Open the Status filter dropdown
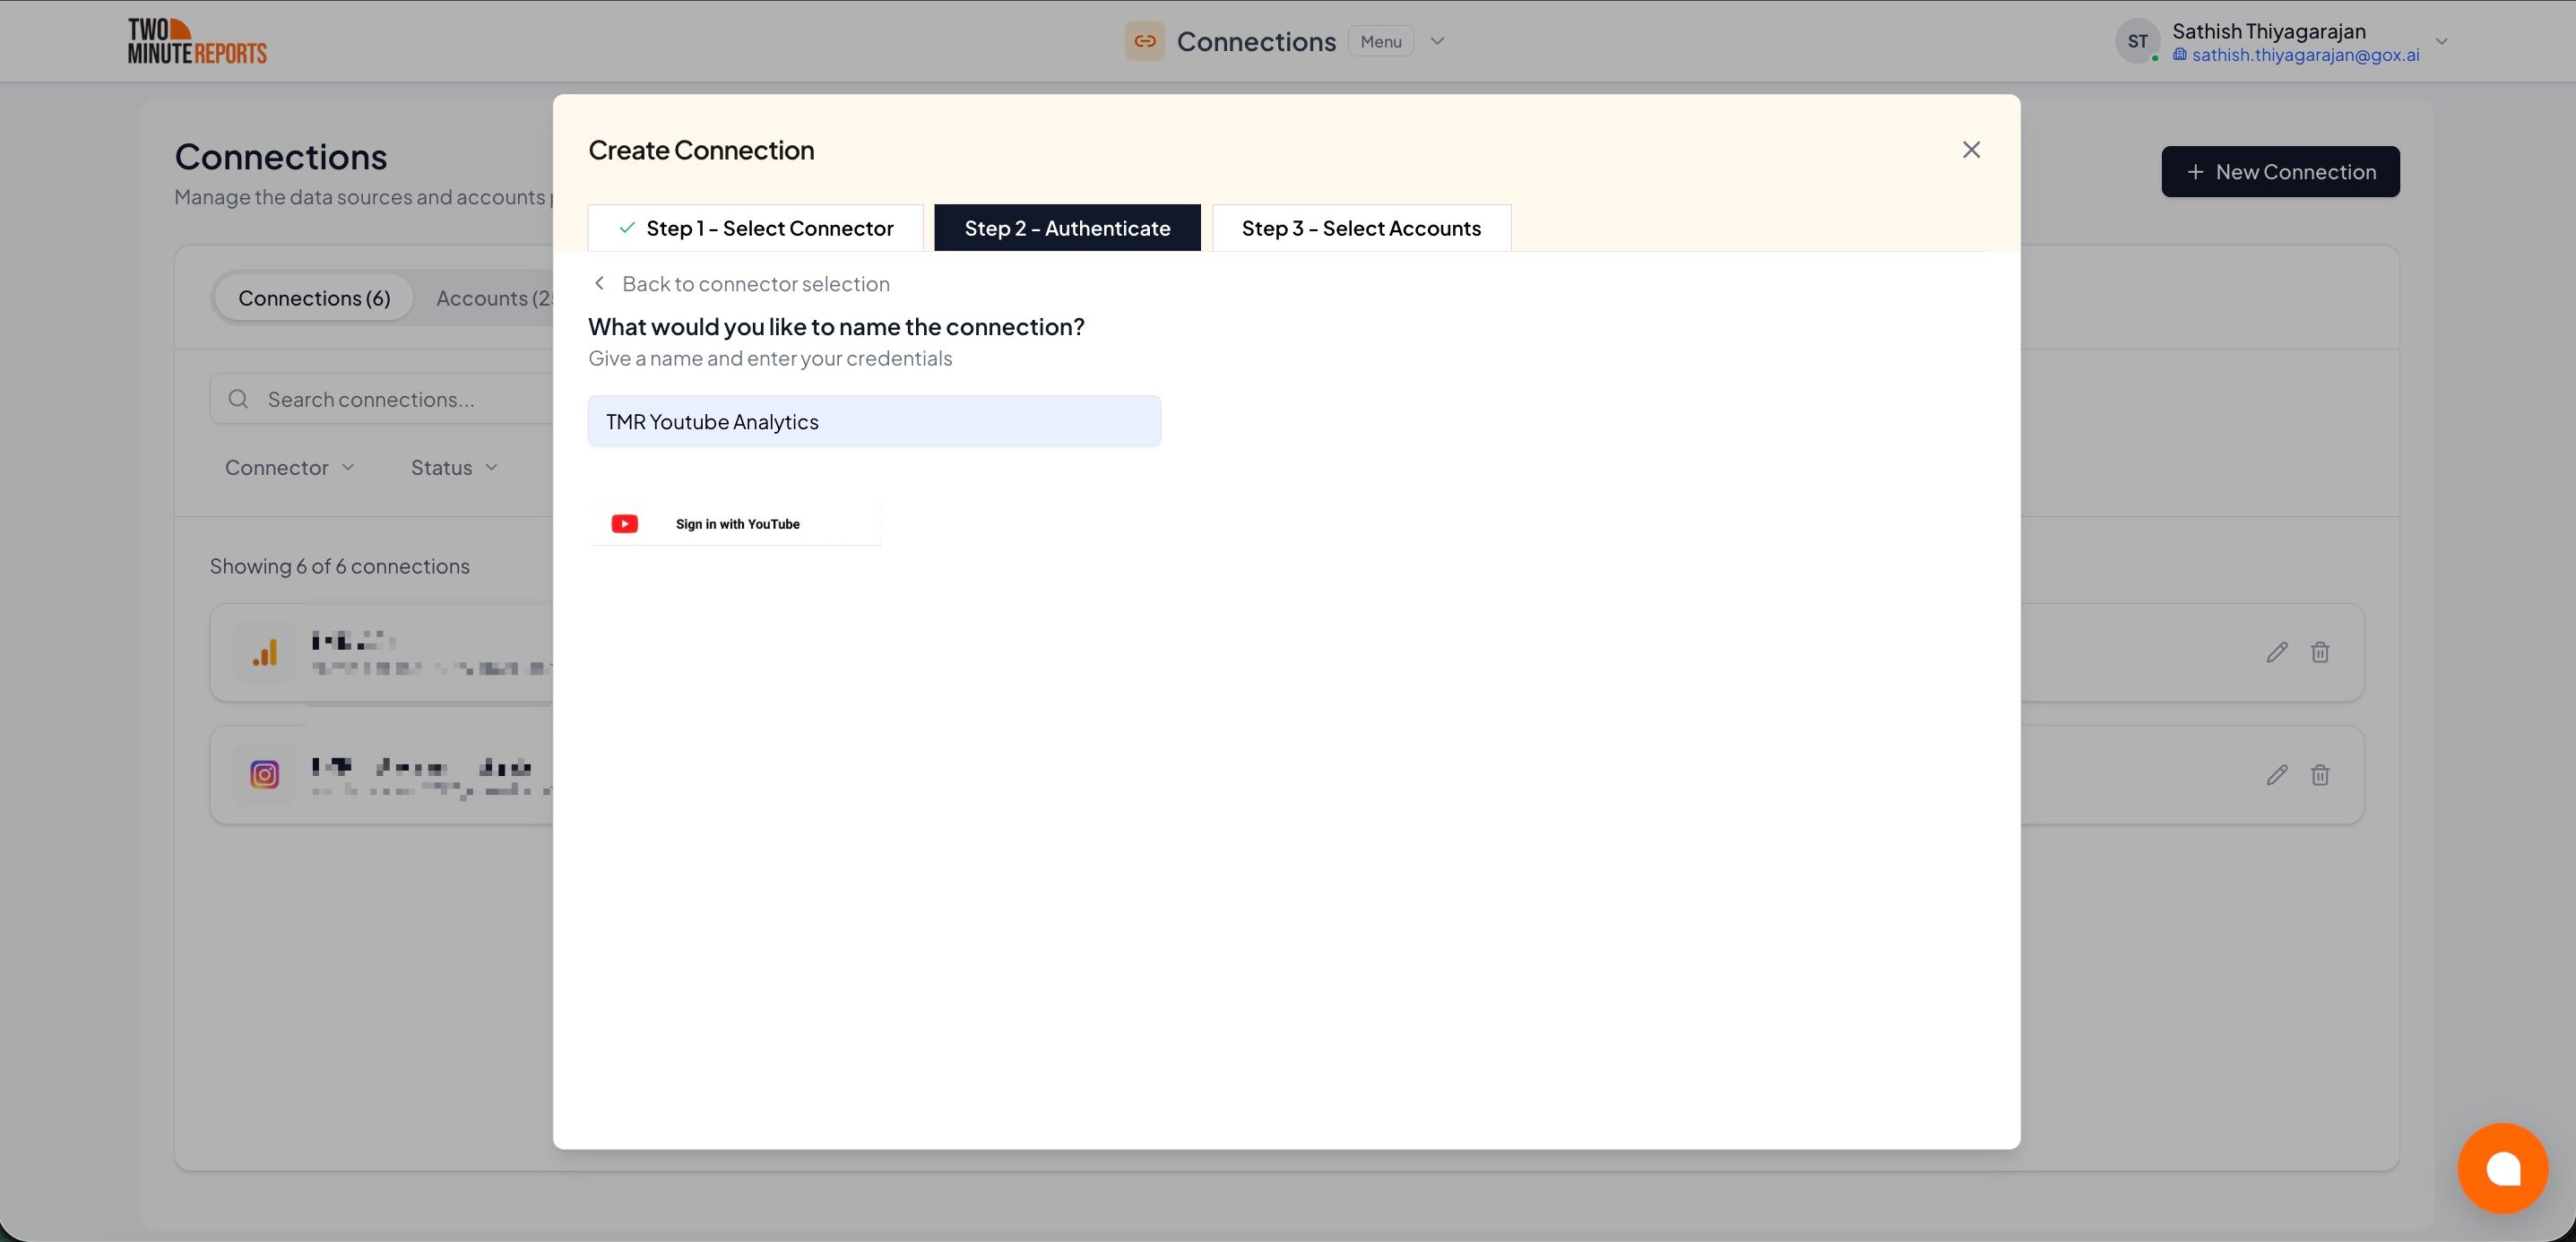 point(454,468)
